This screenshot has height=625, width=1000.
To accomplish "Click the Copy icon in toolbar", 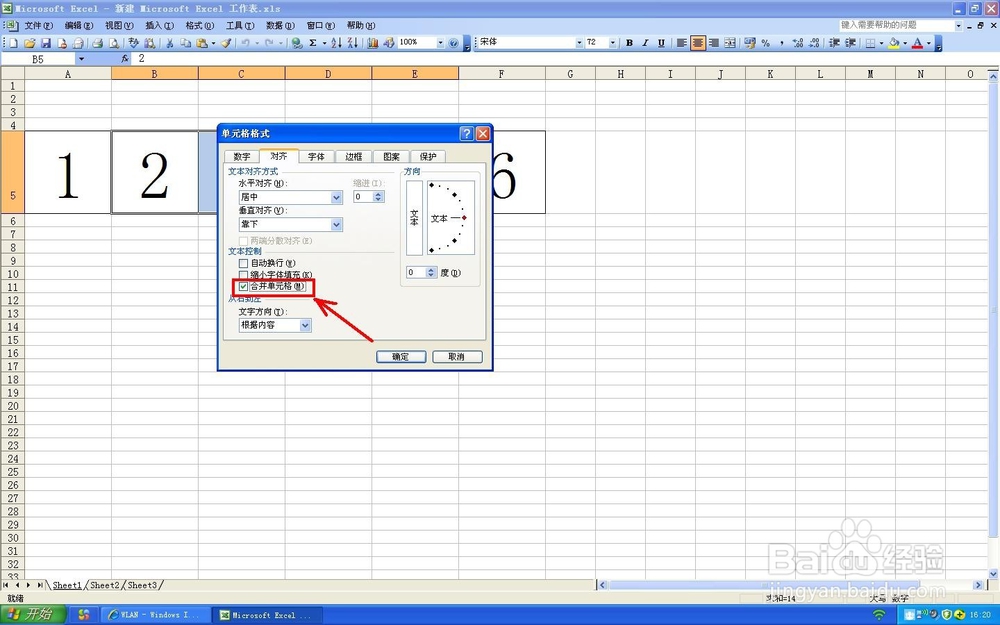I will (x=186, y=43).
